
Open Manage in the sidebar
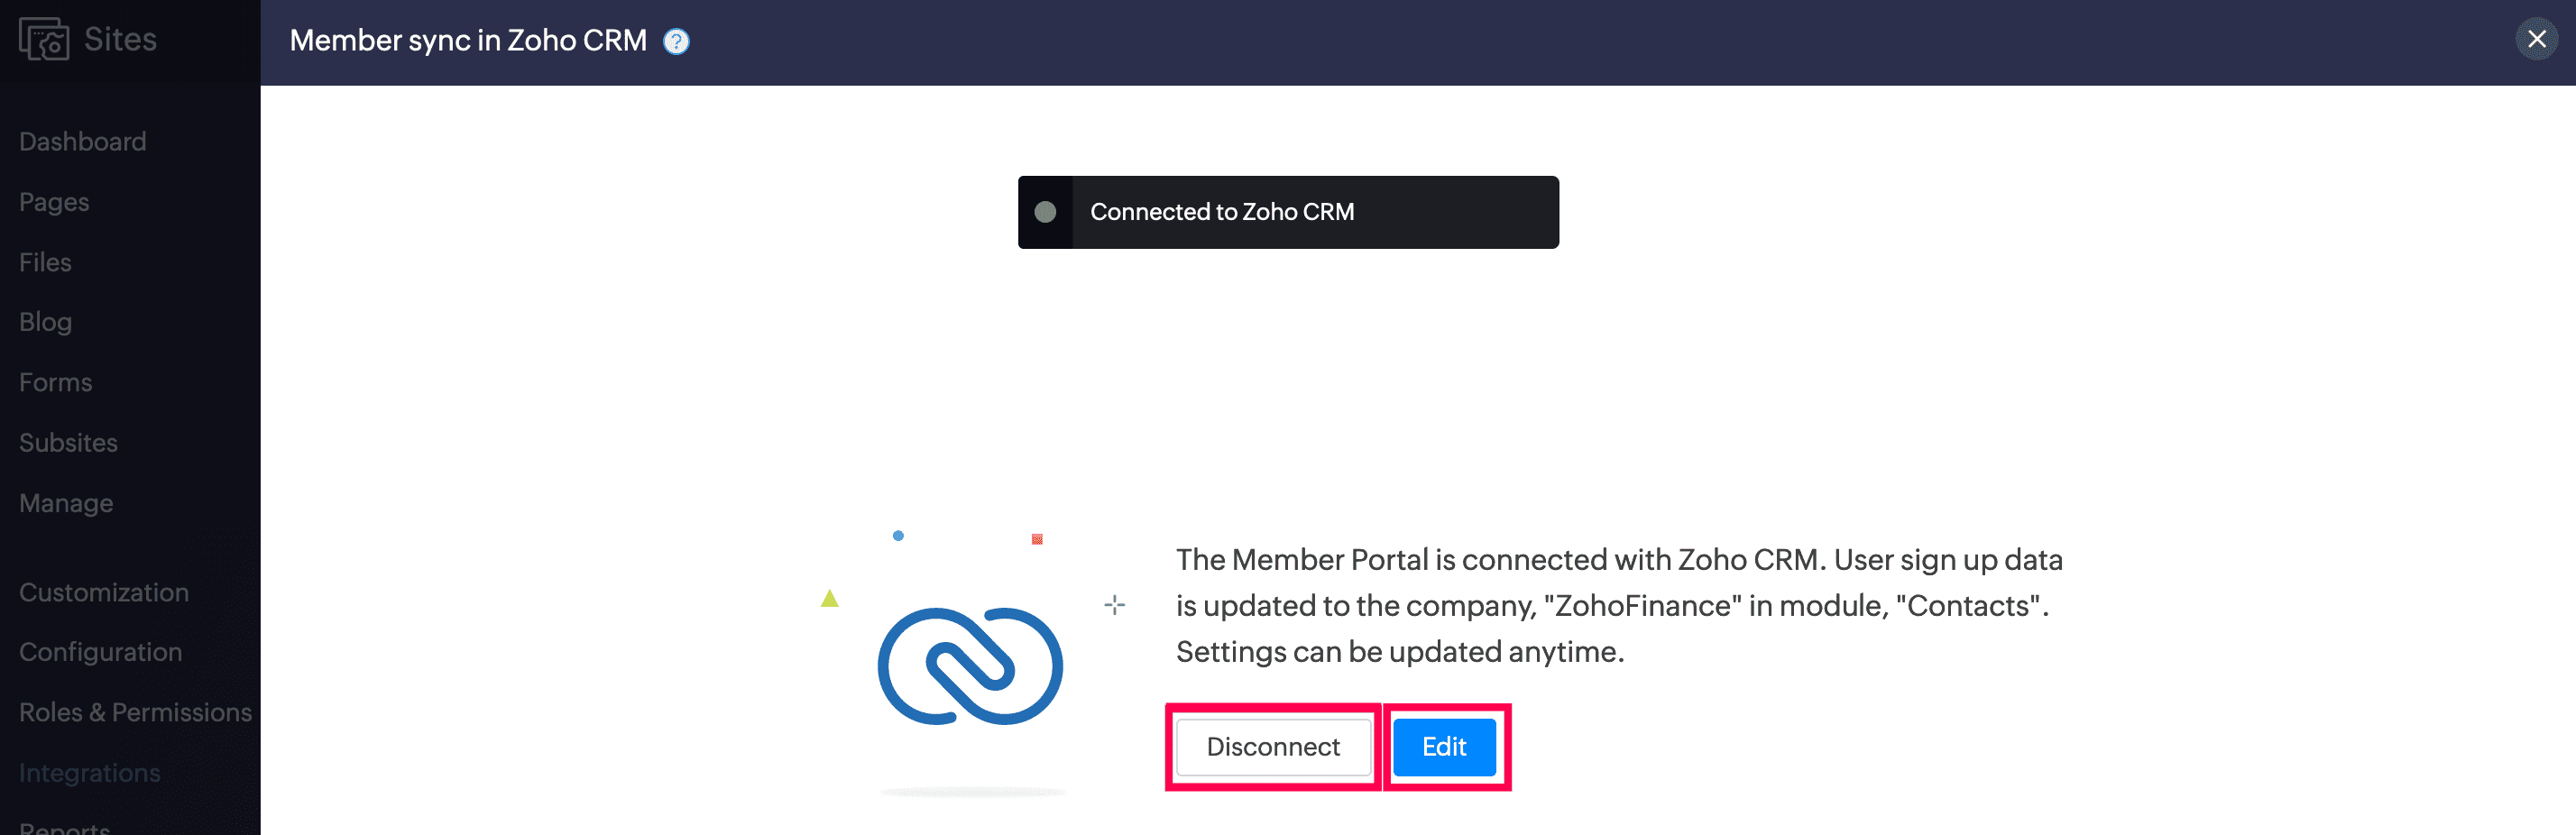click(x=66, y=503)
